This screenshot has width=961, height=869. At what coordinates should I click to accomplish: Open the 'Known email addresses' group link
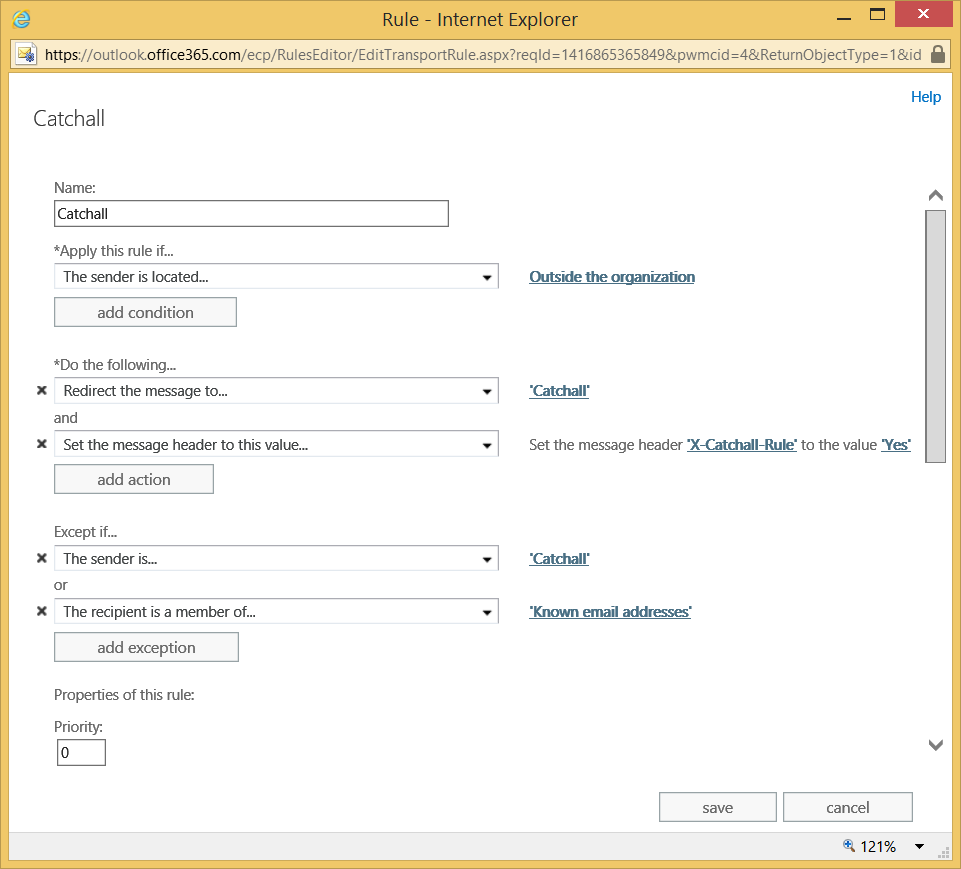coord(609,611)
